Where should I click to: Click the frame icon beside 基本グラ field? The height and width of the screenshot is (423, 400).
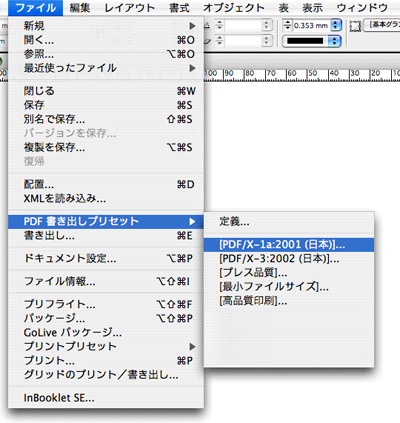pos(355,26)
